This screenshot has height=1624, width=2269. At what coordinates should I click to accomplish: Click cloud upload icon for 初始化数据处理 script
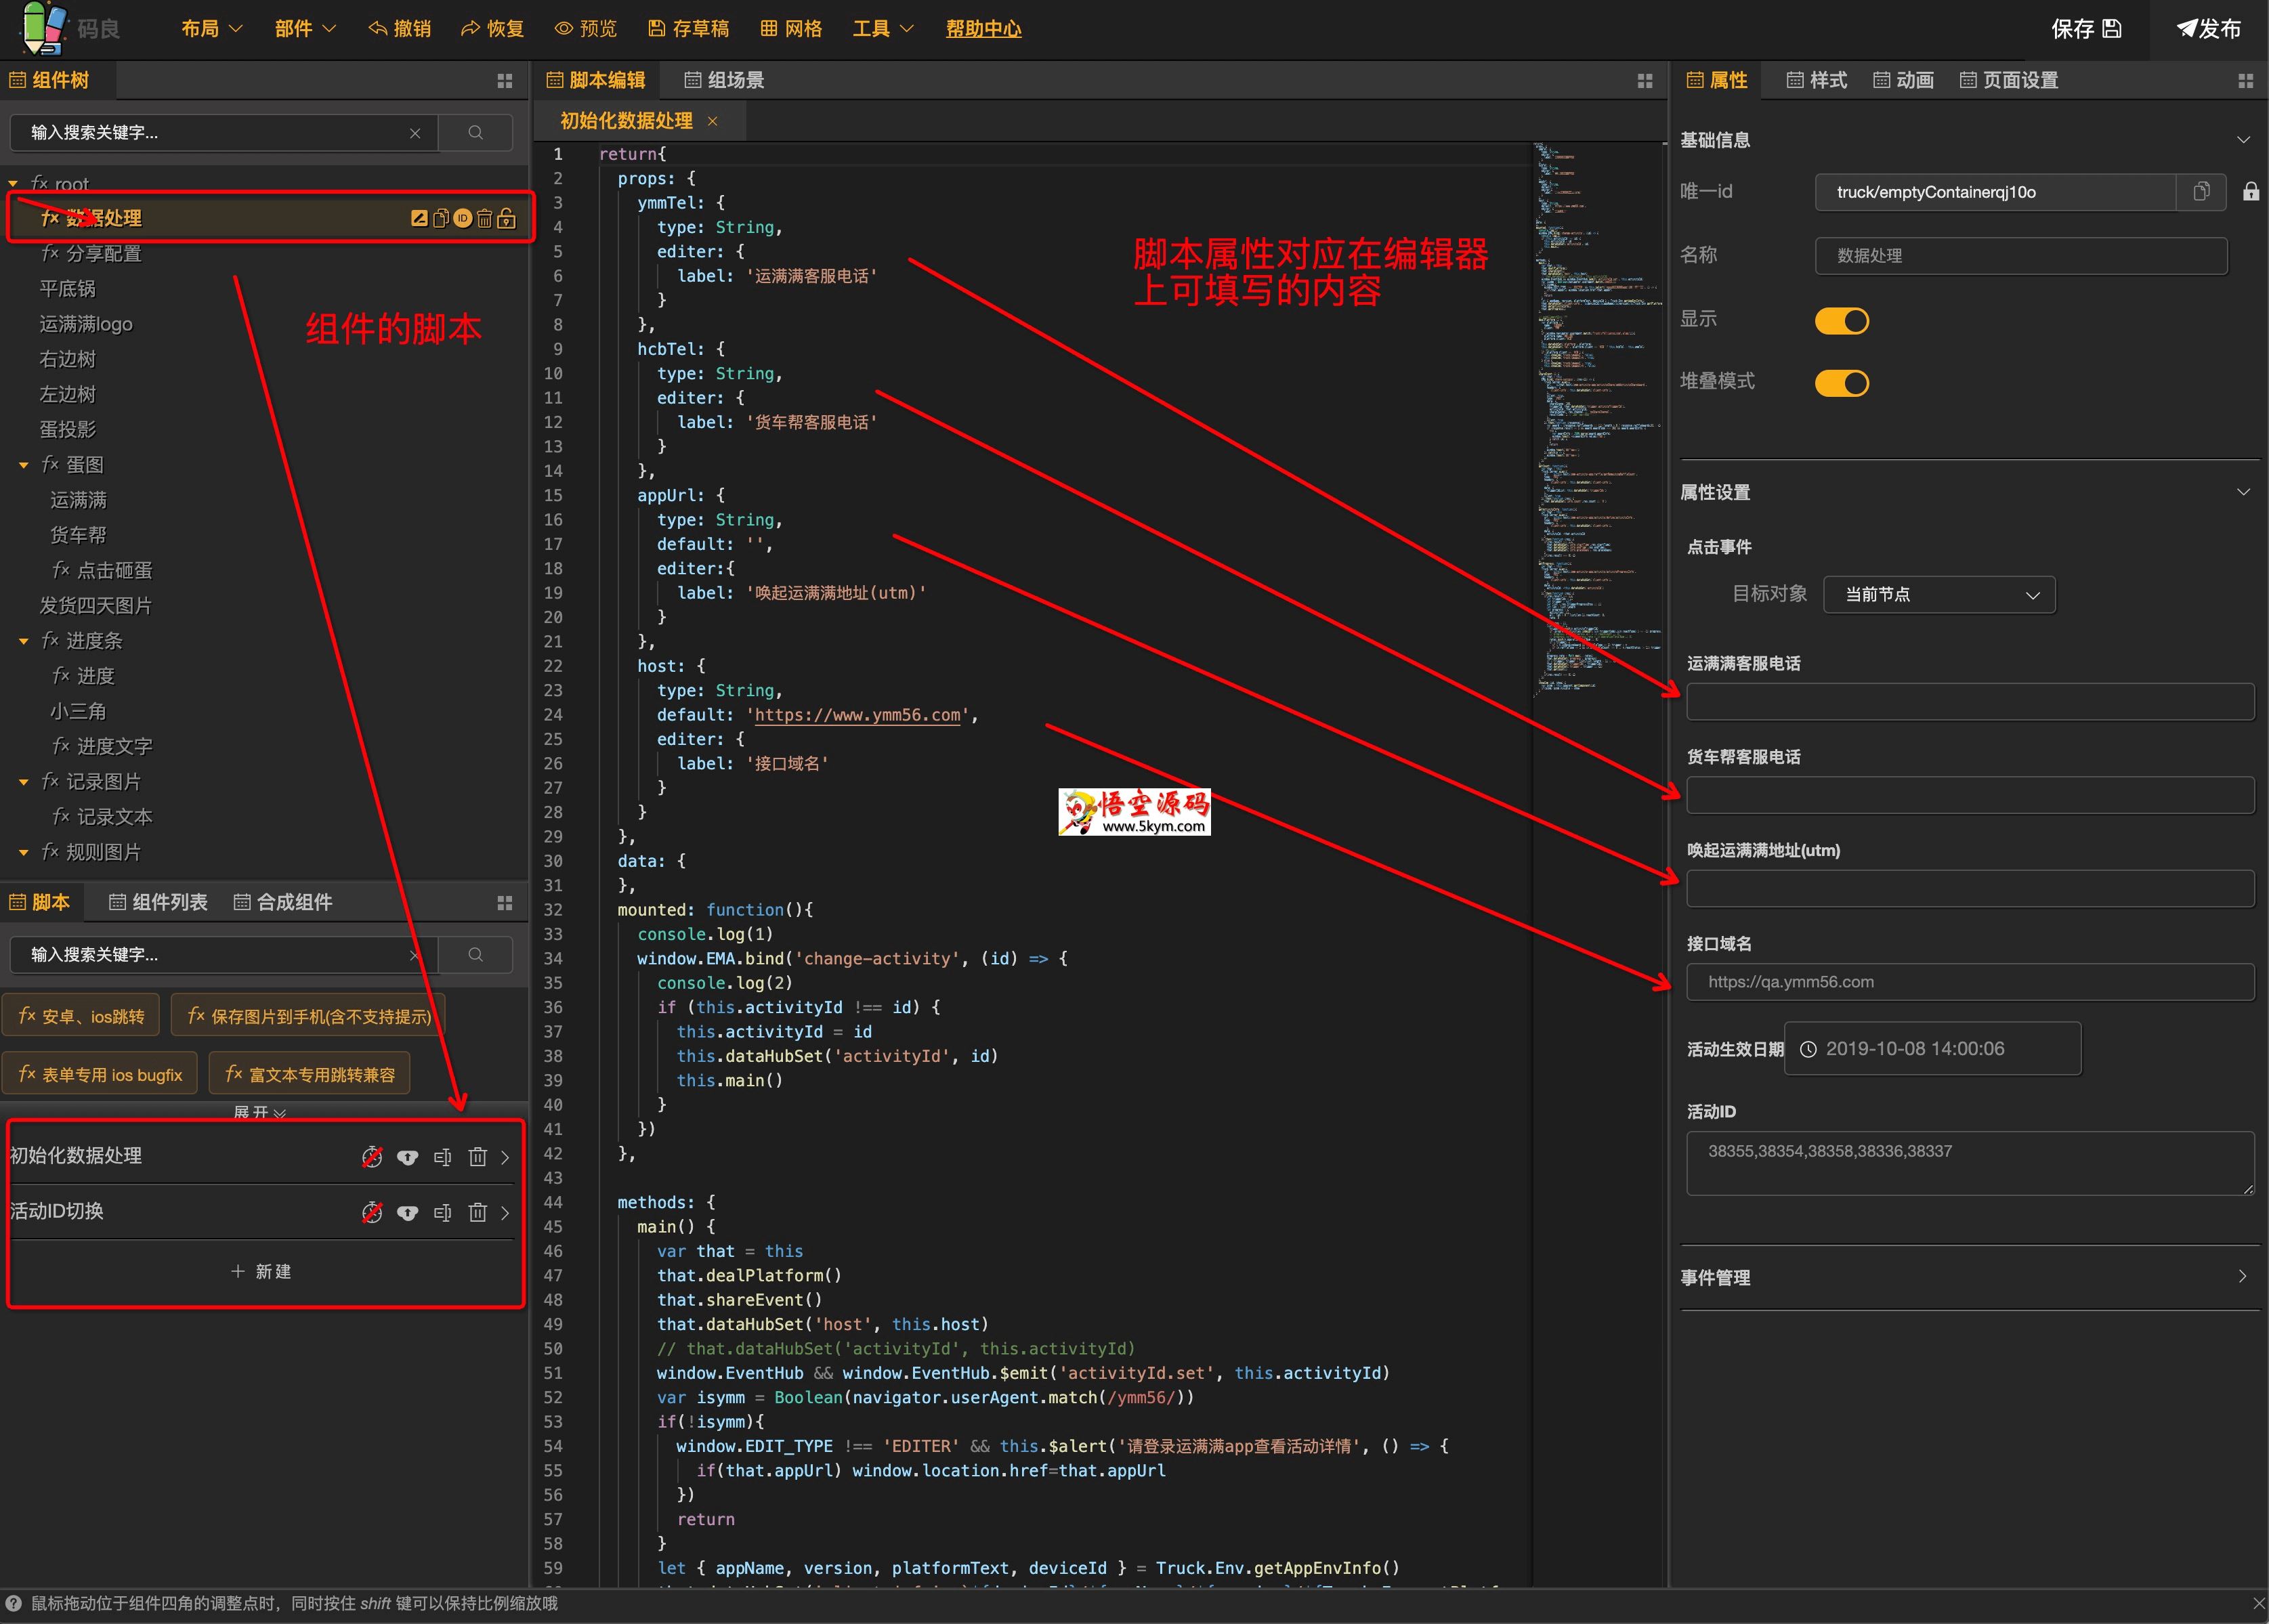407,1157
